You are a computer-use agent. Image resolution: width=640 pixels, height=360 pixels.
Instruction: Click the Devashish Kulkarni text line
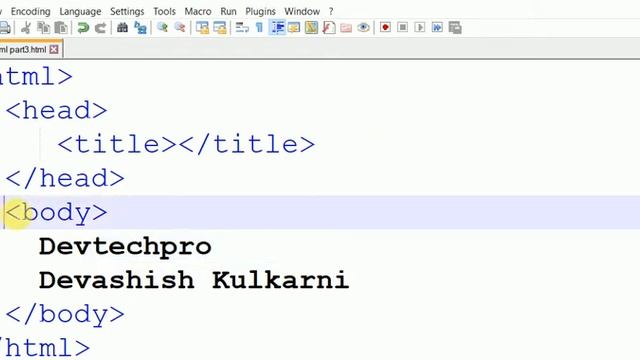tap(194, 280)
